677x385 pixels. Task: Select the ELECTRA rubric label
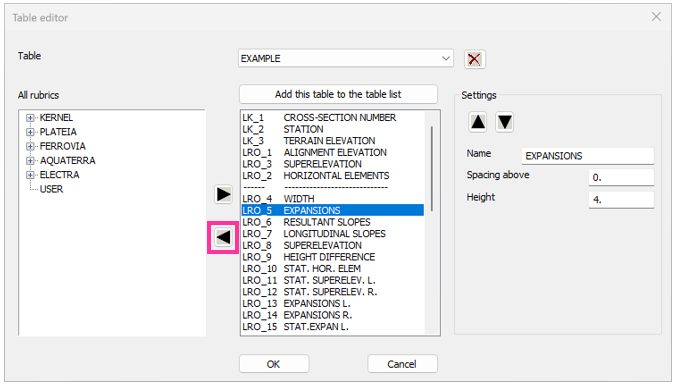(x=60, y=174)
